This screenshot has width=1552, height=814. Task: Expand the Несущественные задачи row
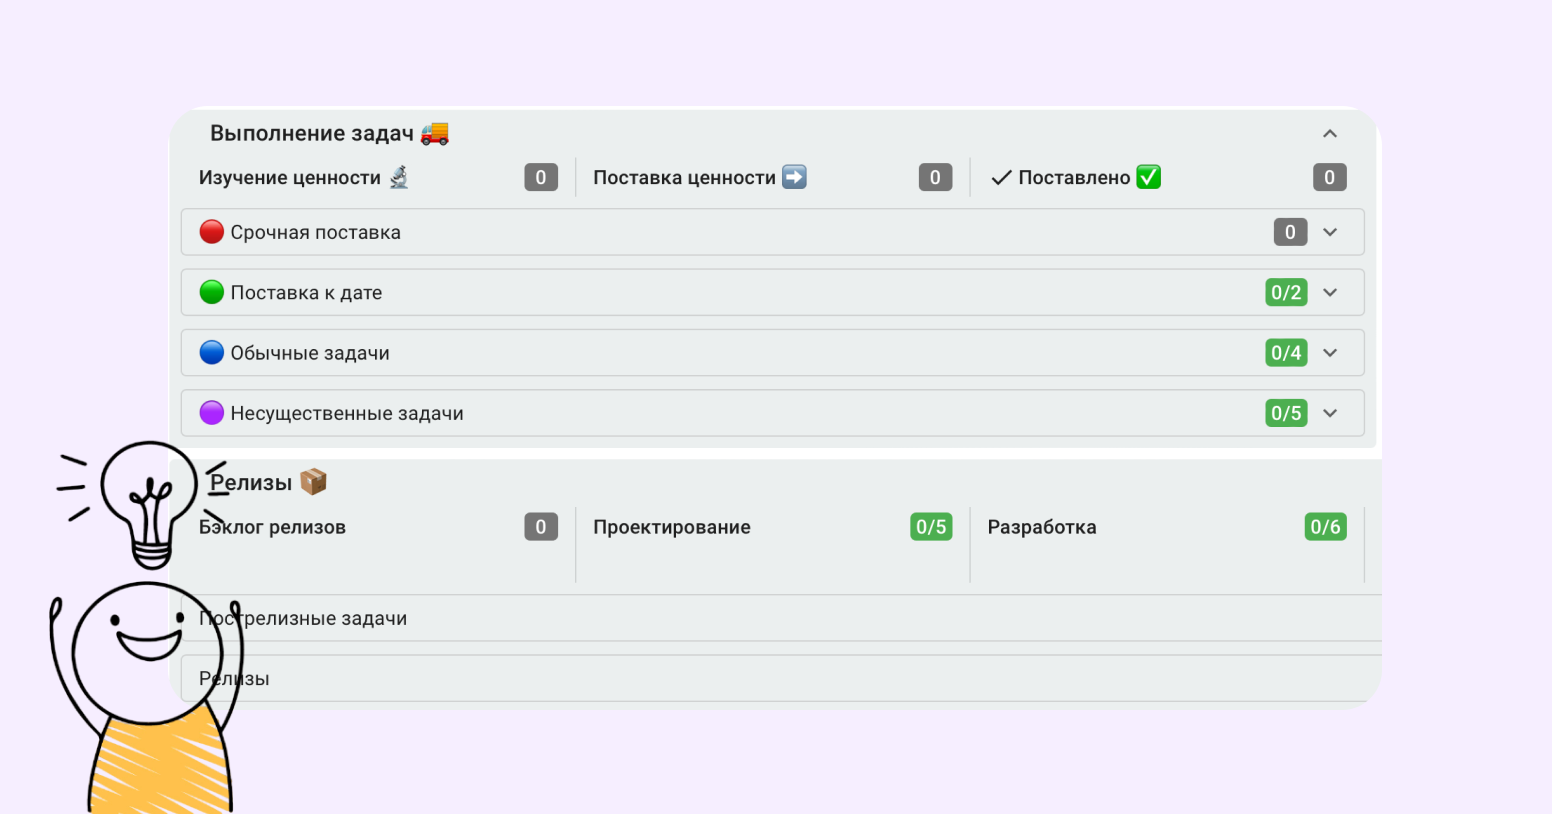tap(1330, 413)
